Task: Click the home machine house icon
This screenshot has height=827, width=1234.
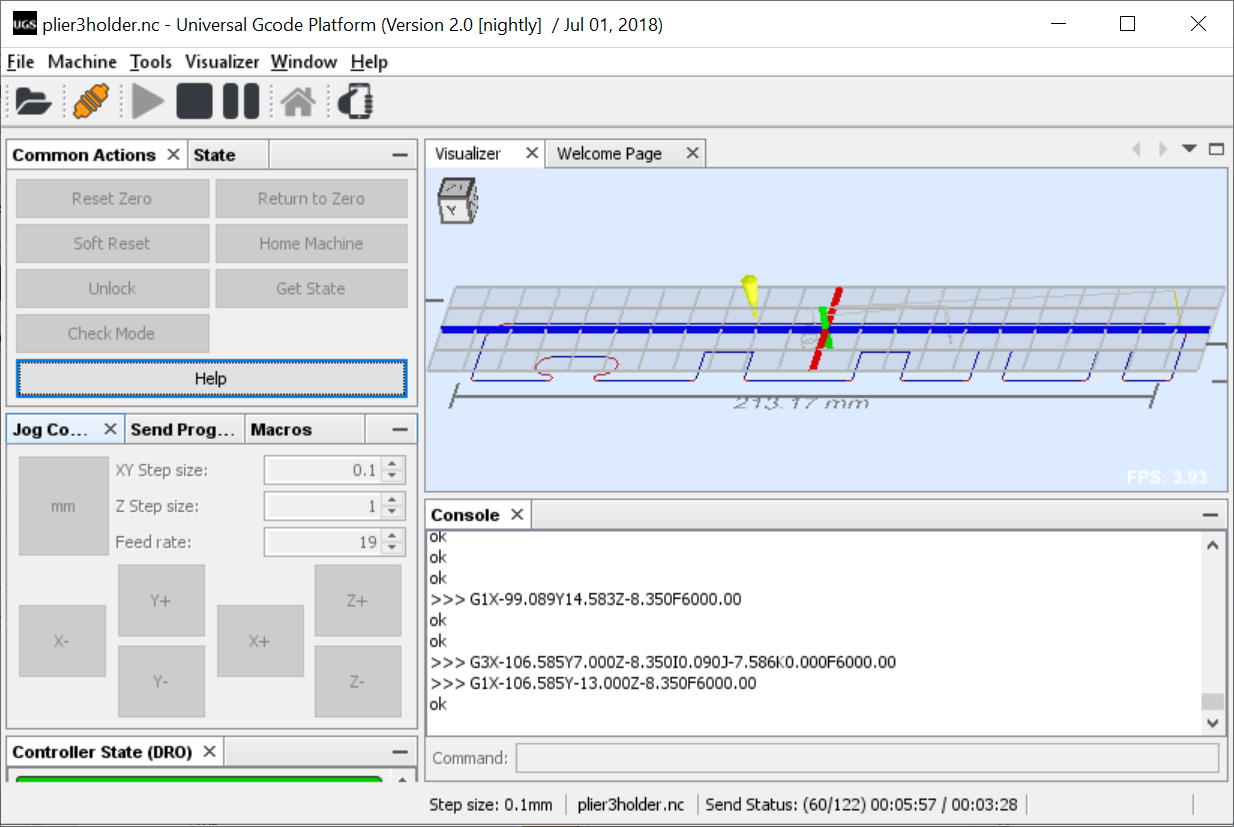Action: point(298,102)
